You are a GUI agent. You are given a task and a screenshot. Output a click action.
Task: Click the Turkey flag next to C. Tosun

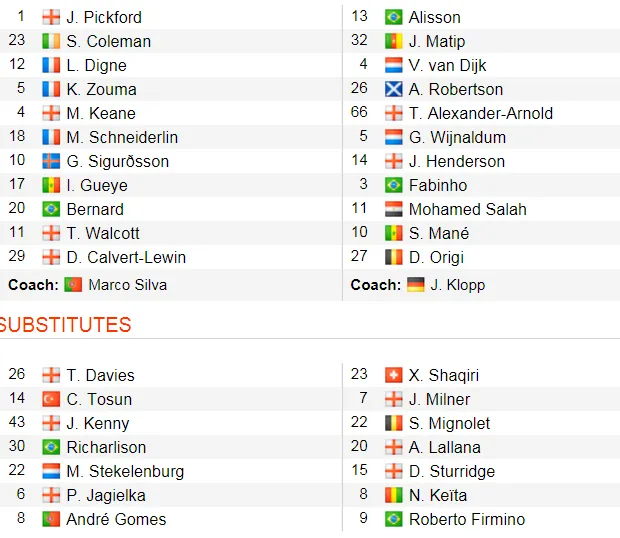(51, 399)
